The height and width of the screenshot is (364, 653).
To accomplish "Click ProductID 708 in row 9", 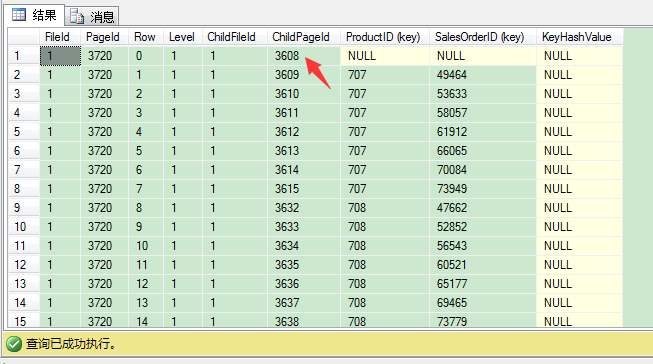I will (385, 208).
